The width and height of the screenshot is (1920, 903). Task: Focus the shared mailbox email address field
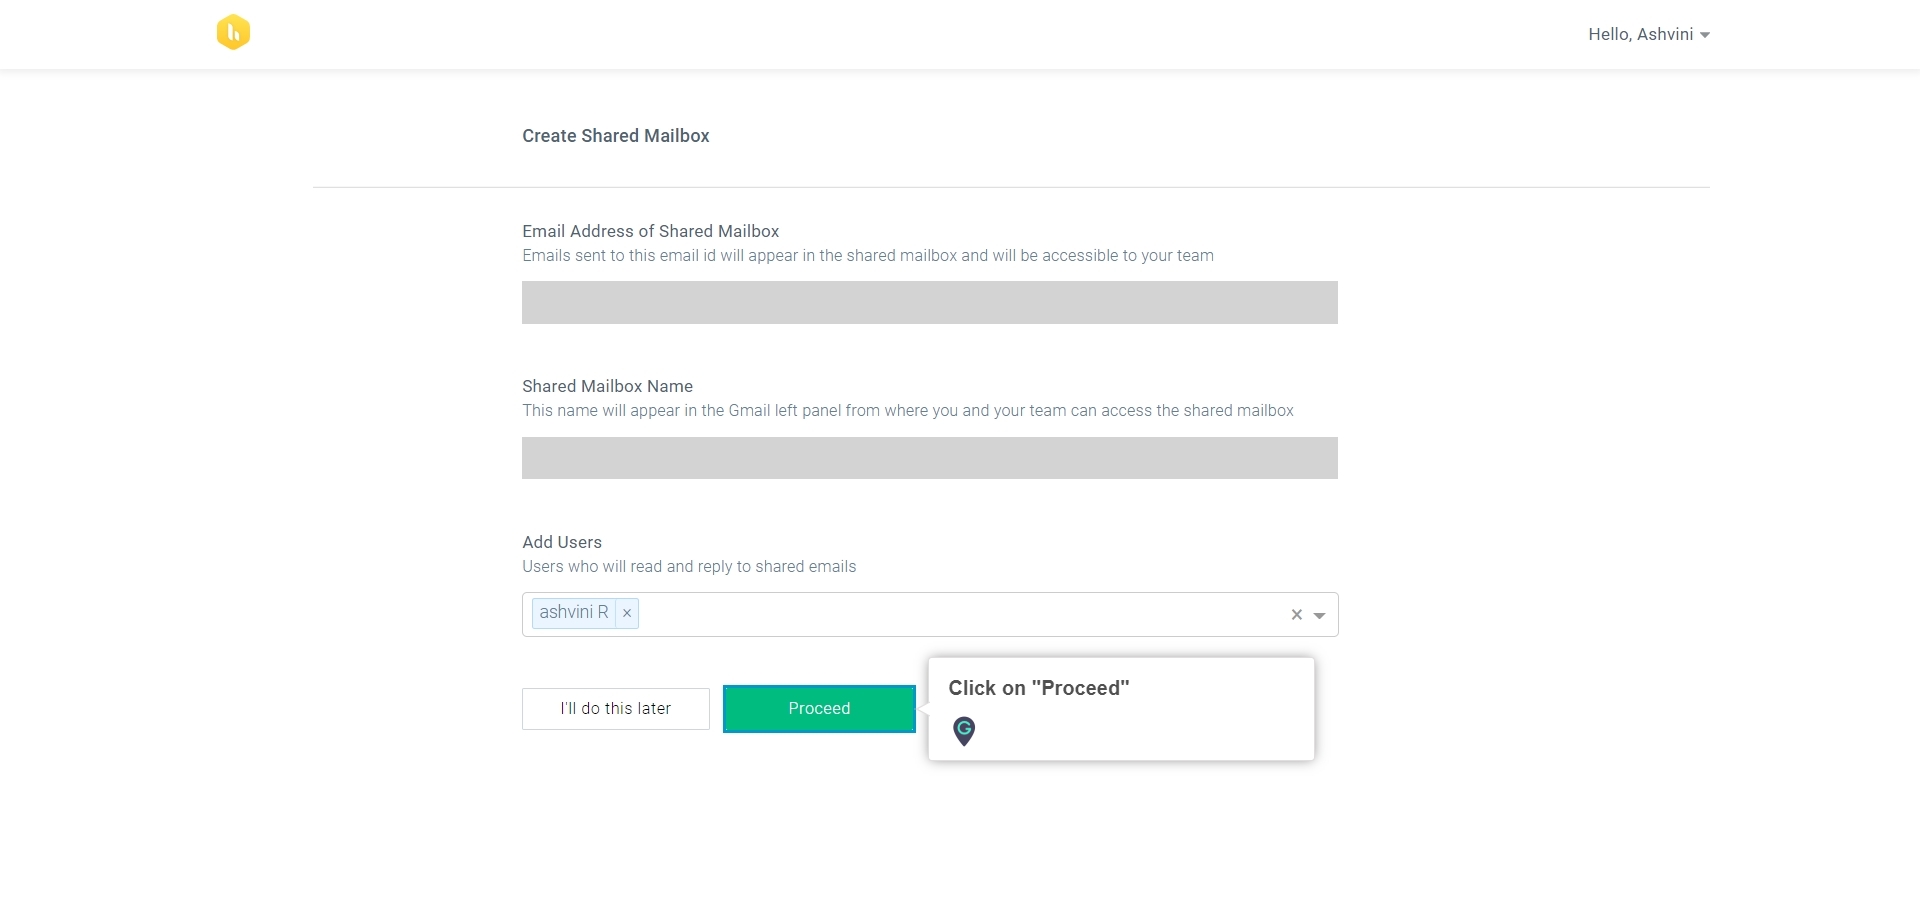point(929,302)
